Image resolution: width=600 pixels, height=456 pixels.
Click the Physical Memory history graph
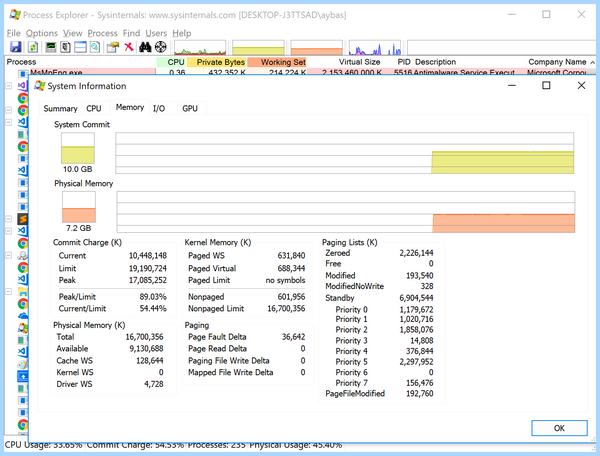tap(346, 212)
